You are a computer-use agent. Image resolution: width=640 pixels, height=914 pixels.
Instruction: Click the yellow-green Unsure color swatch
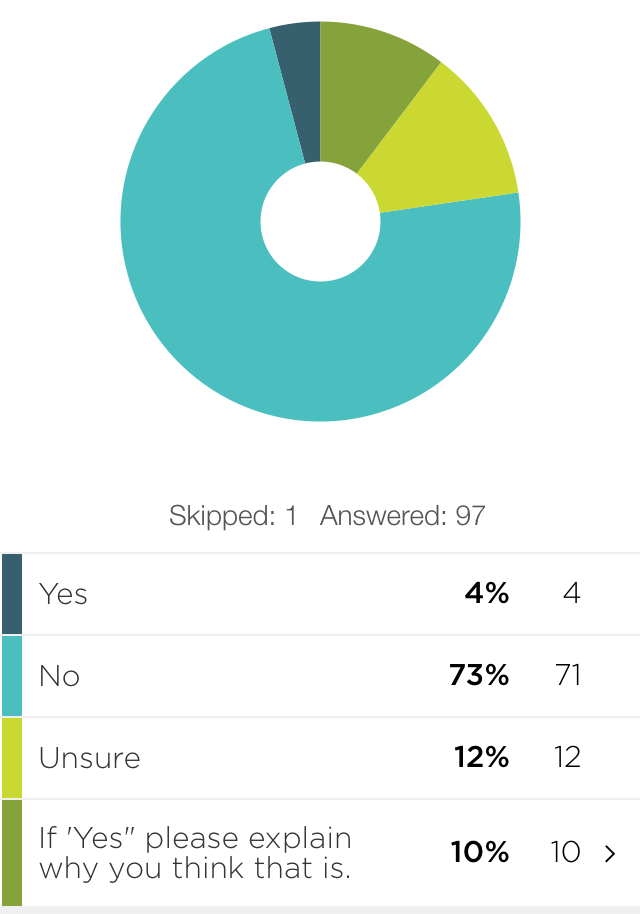tap(12, 758)
